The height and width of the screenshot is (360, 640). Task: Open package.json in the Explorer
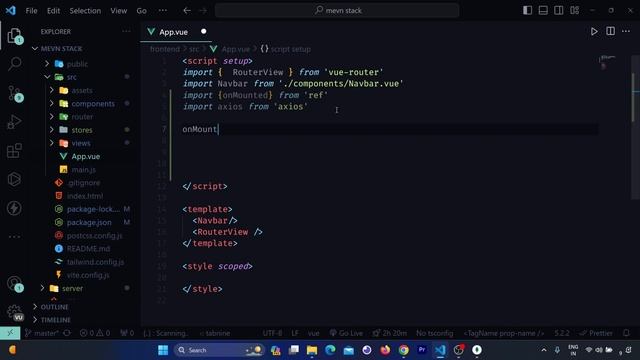(x=89, y=222)
